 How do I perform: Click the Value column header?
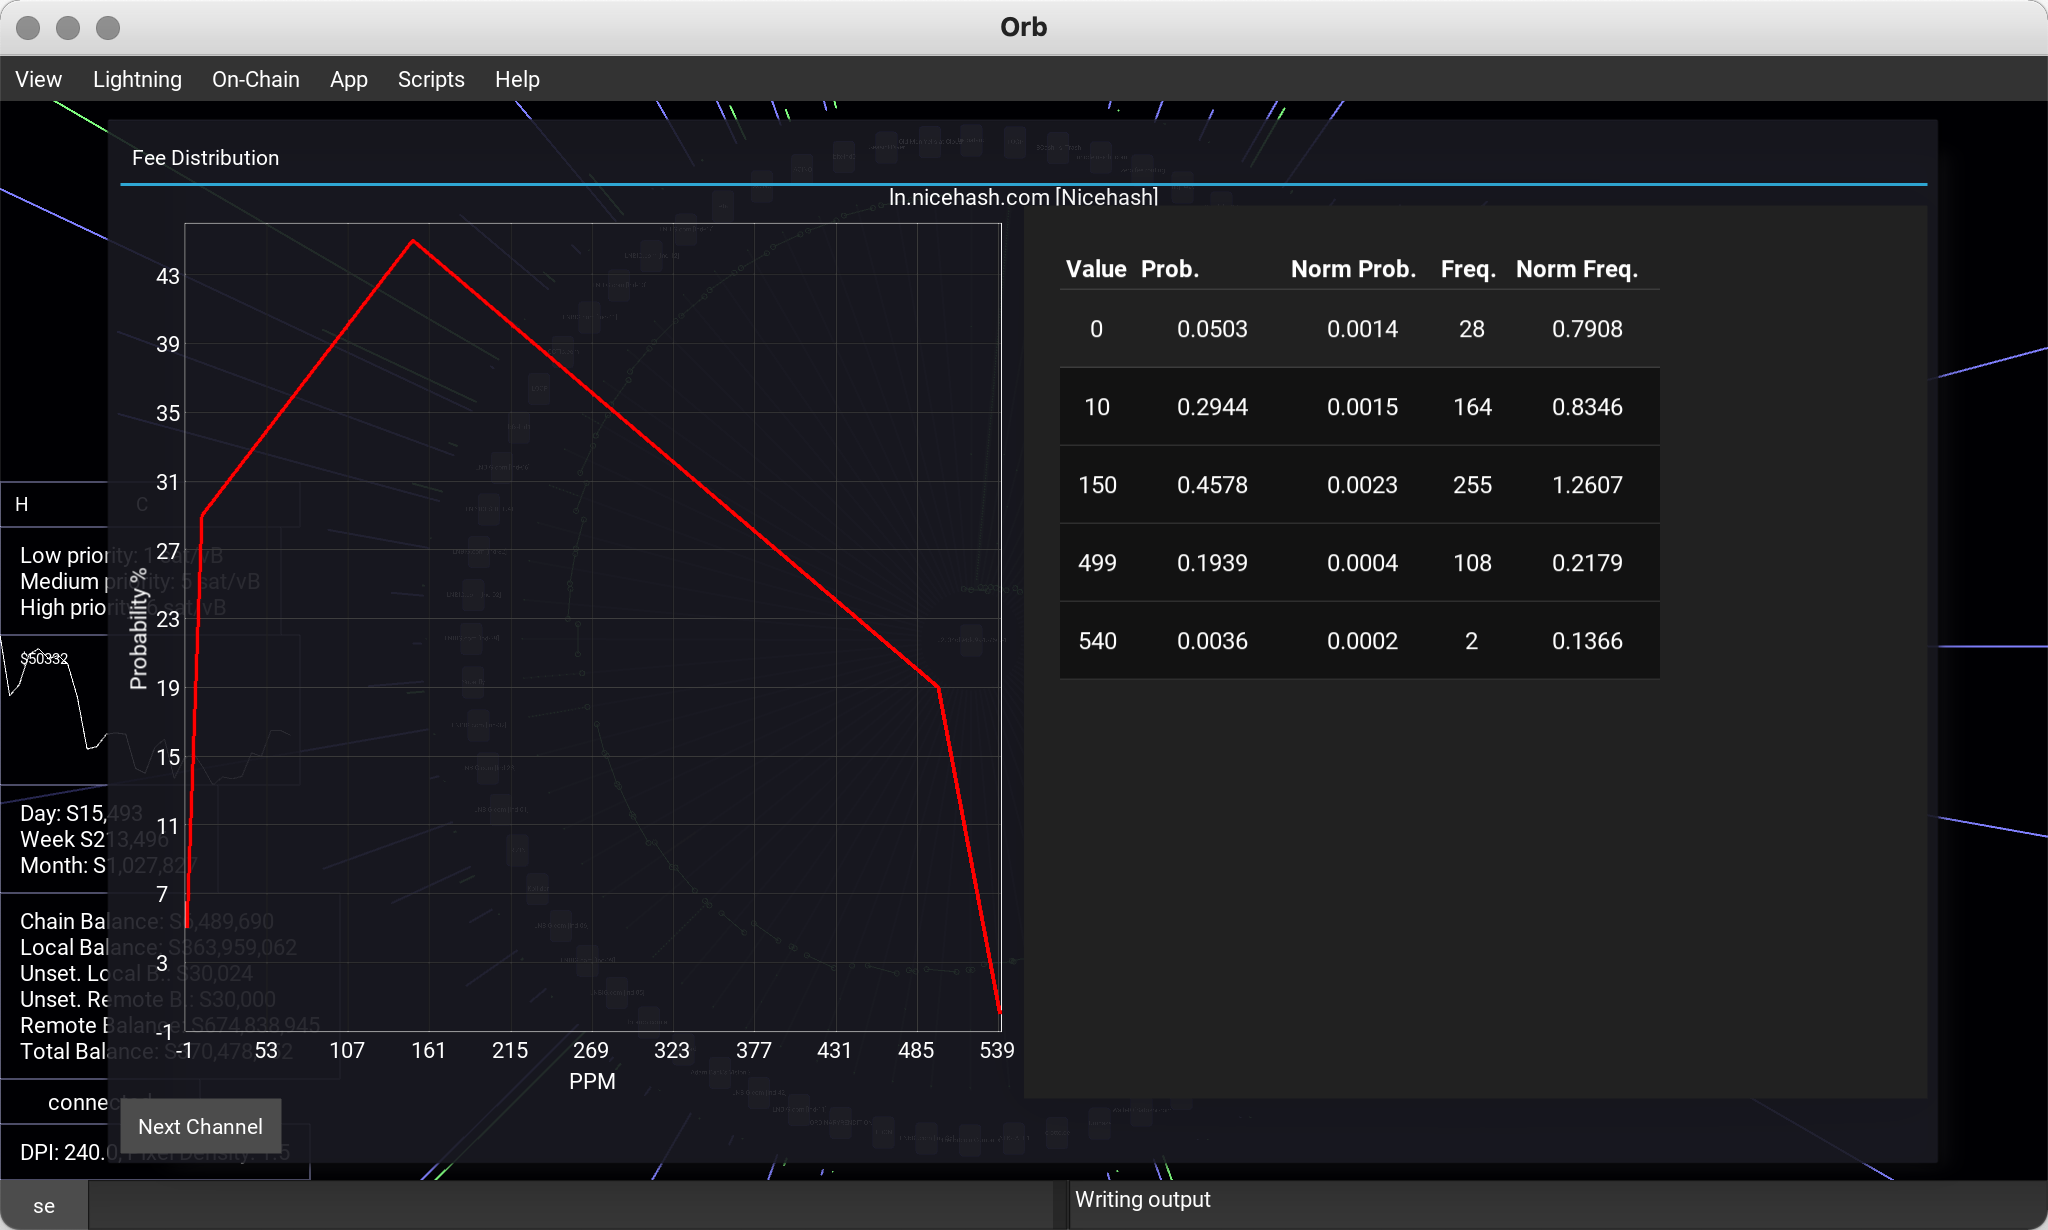click(x=1096, y=269)
